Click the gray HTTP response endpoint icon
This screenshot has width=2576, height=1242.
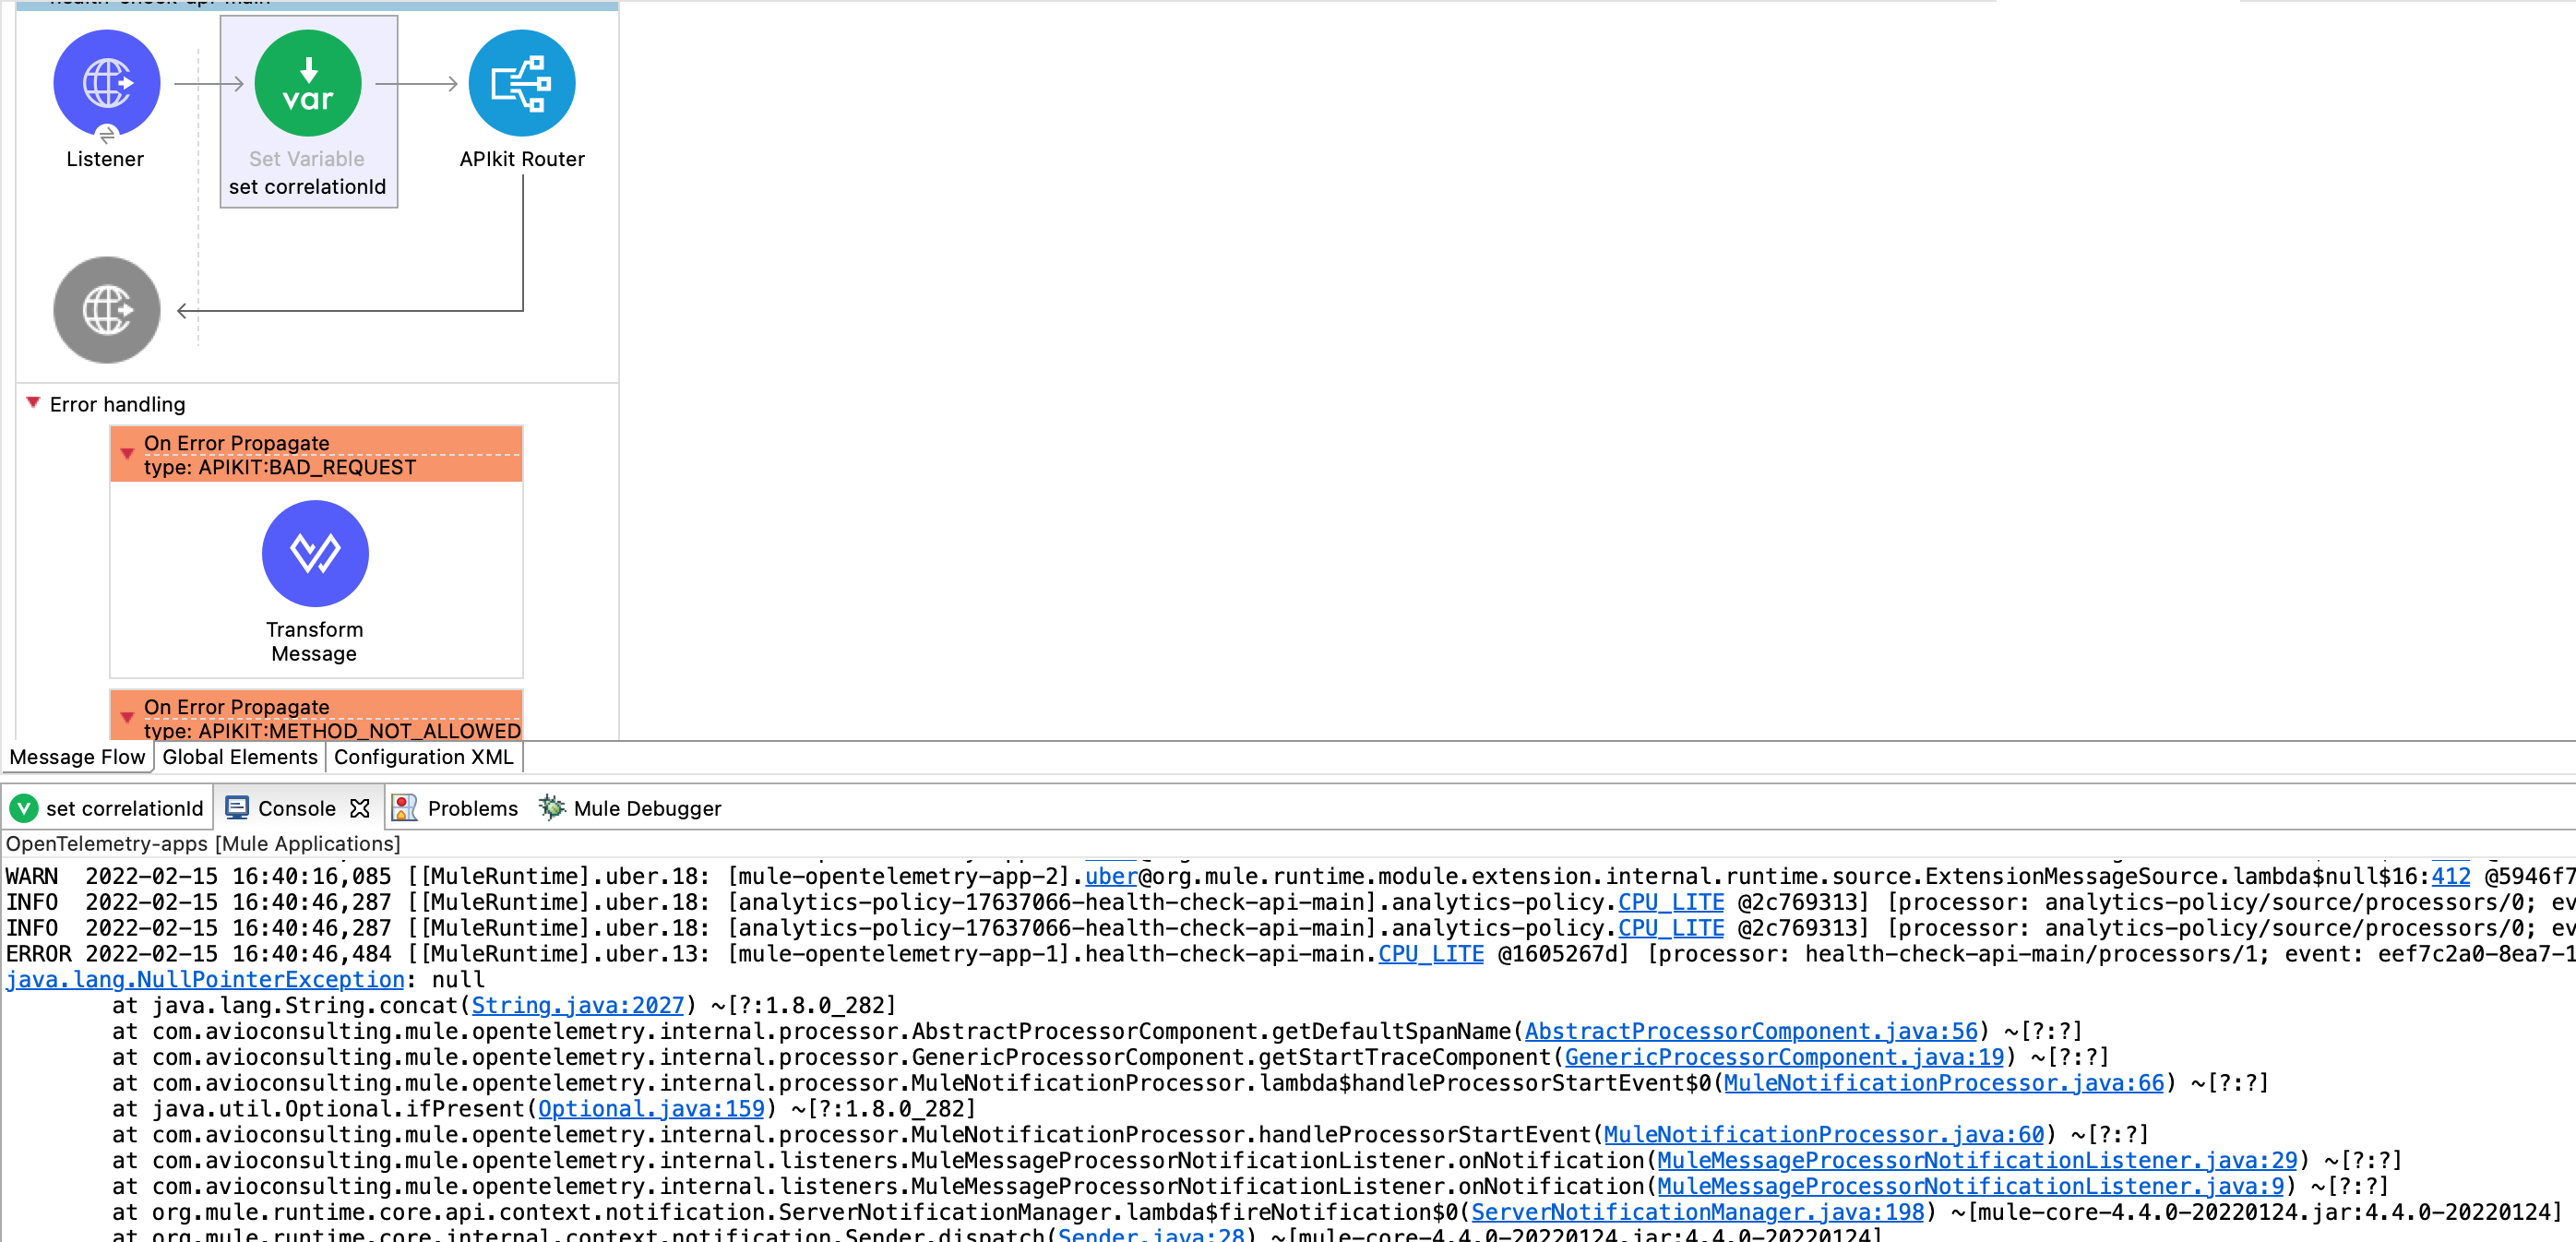tap(106, 310)
